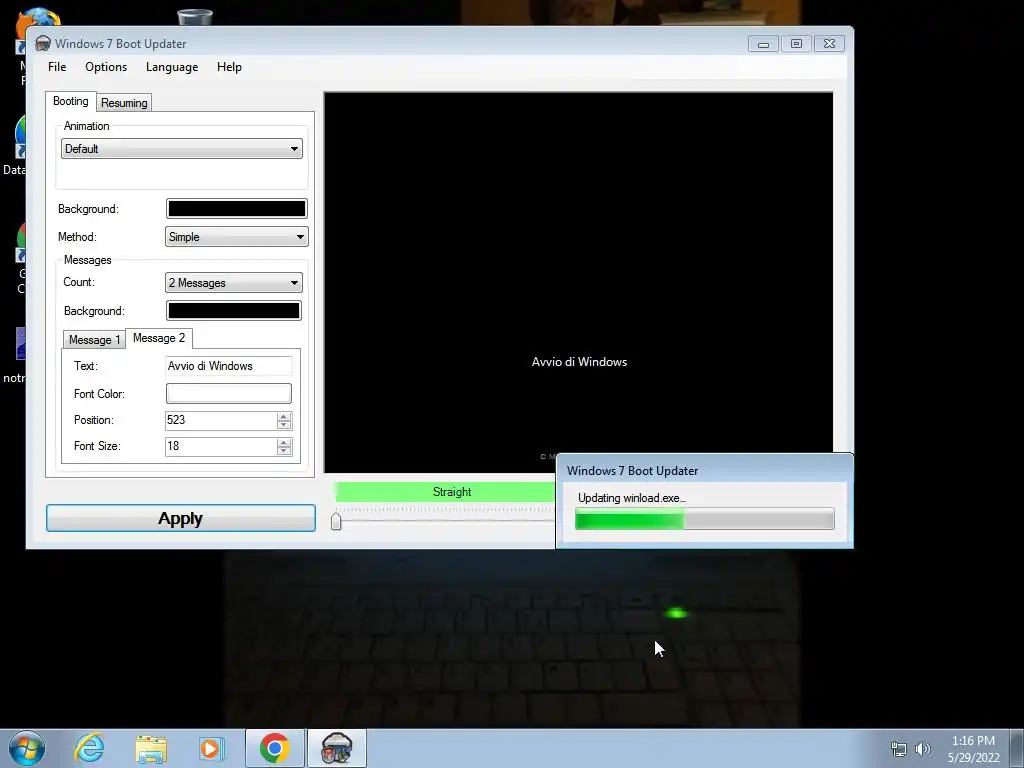Pick the Messages Background color swatch
This screenshot has width=1024, height=768.
234,311
